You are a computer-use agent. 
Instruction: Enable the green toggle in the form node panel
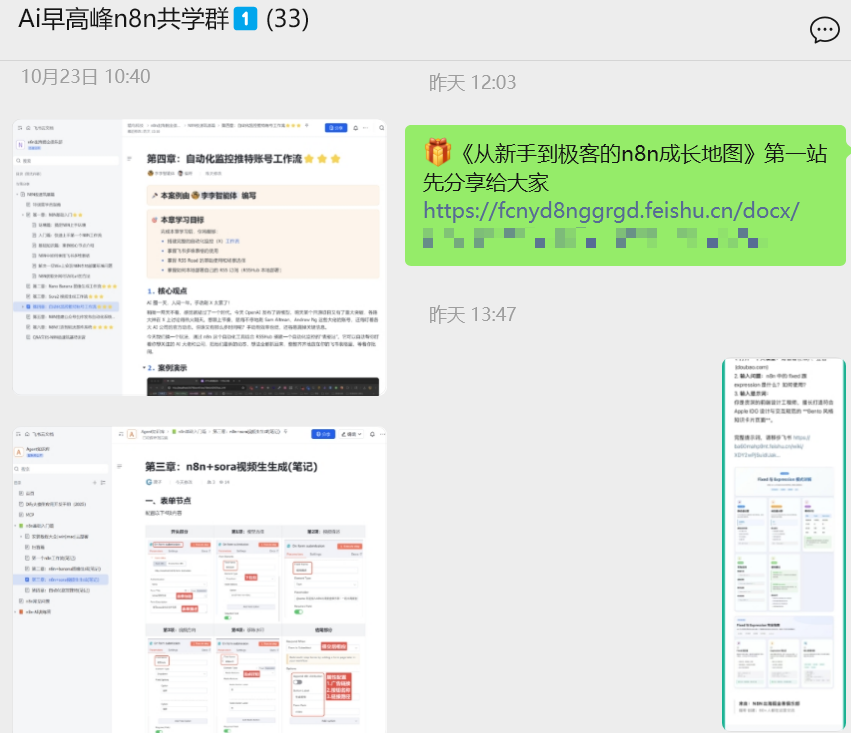299,612
